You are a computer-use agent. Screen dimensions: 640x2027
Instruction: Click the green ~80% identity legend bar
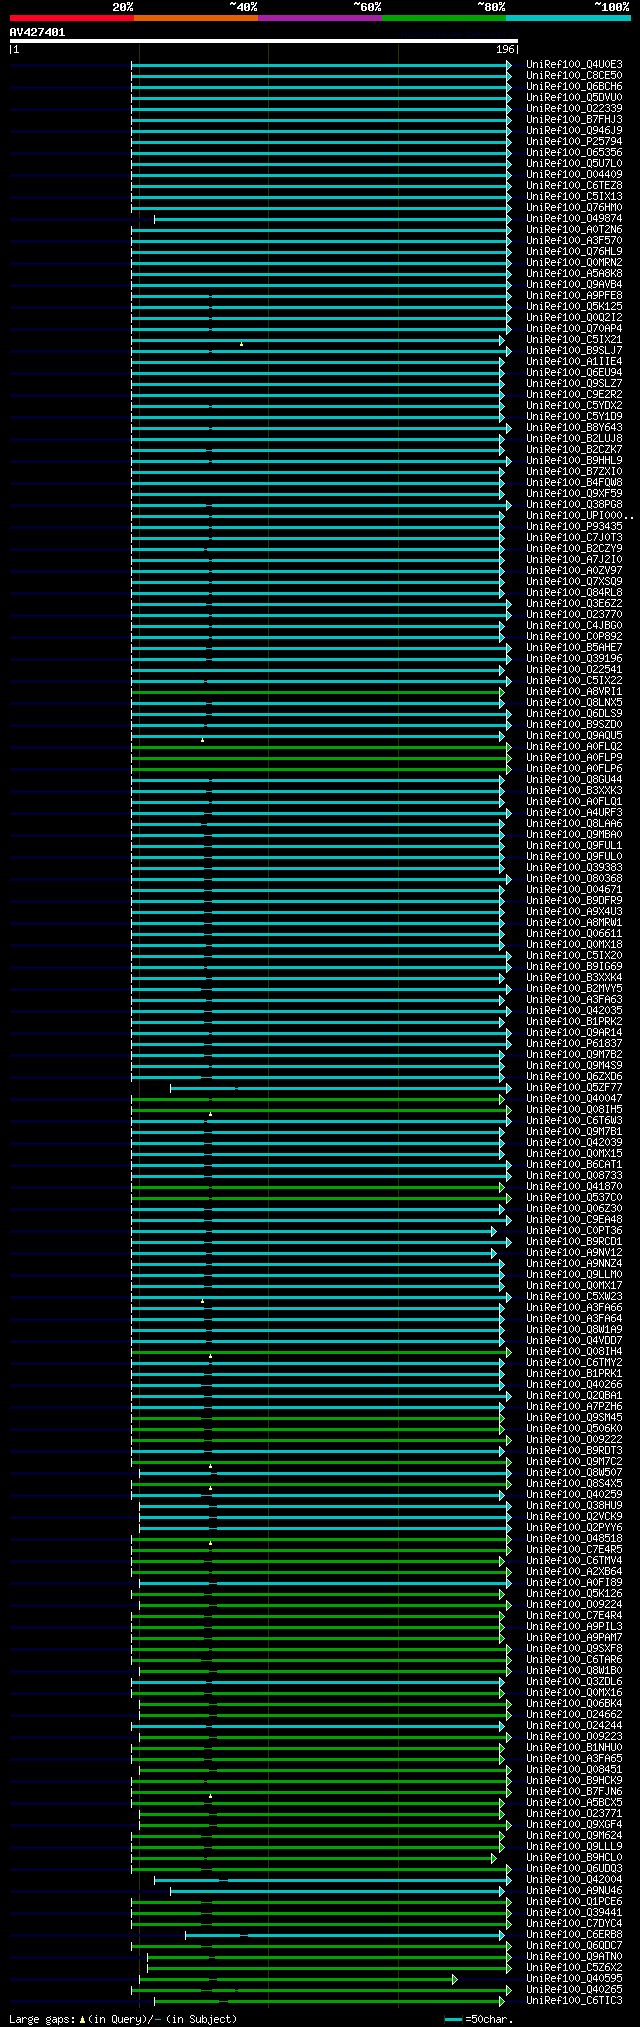444,18
